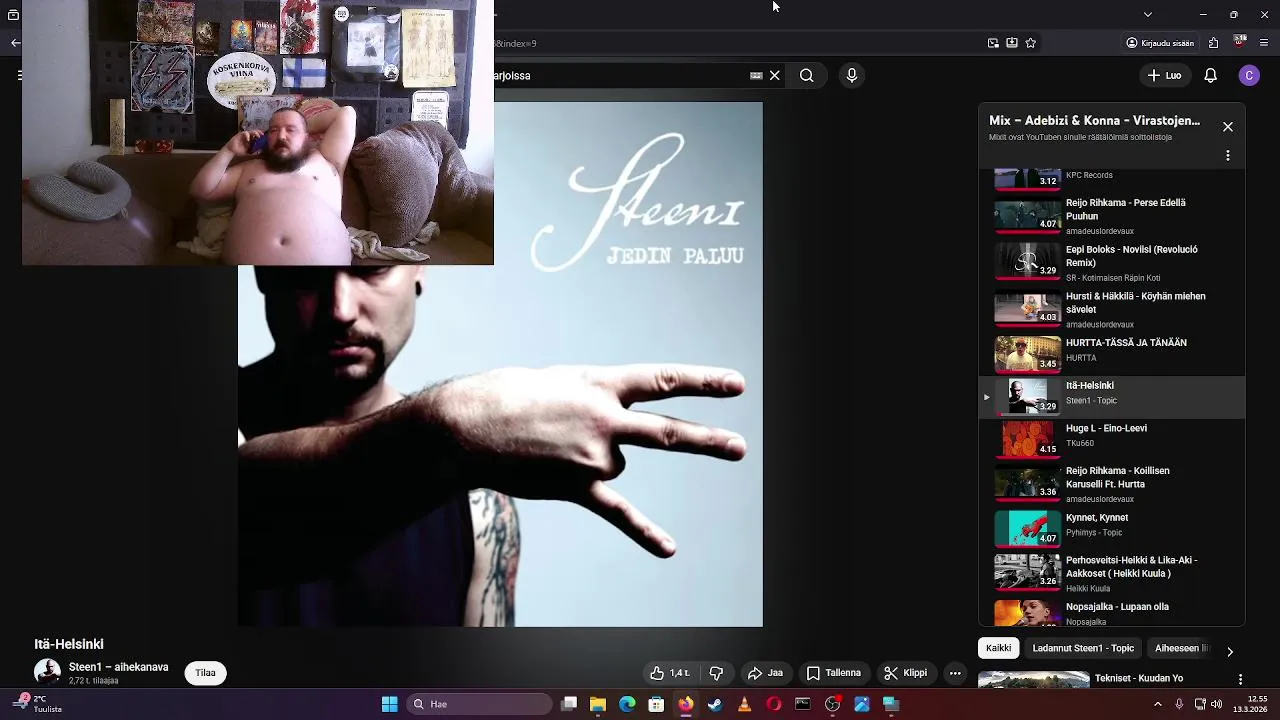This screenshot has height=720, width=1280.
Task: Clear the YouTube search box text
Action: (x=775, y=75)
